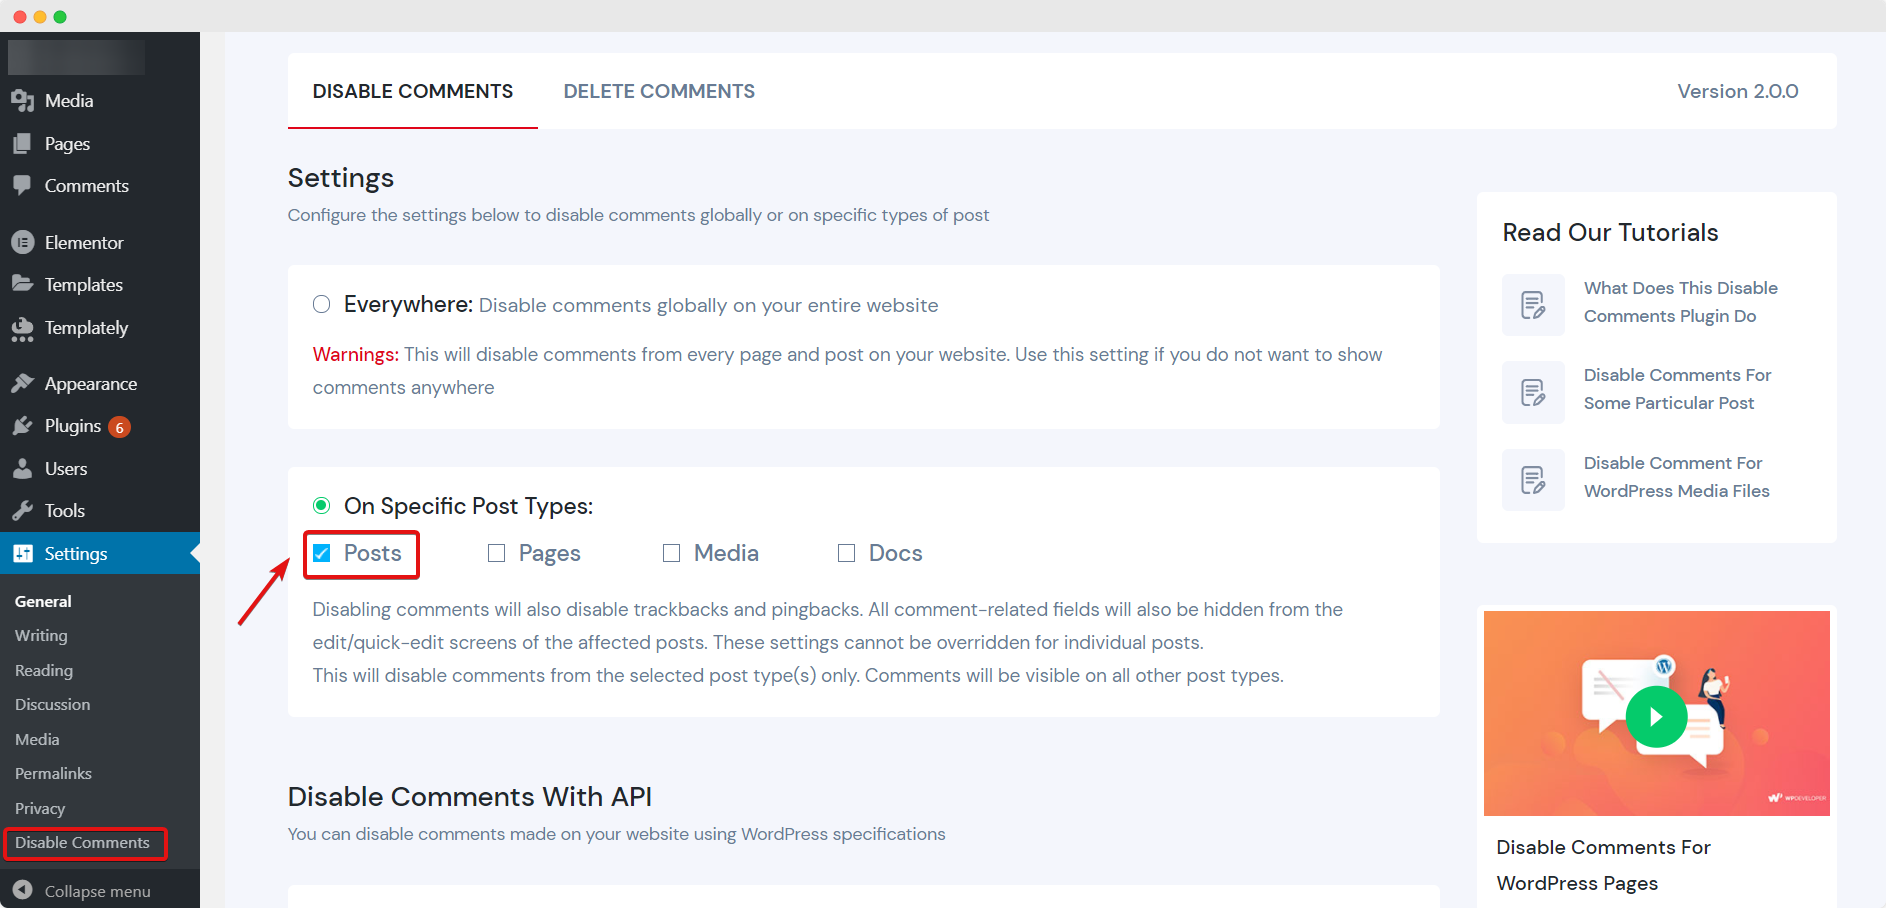Go to Privacy settings
This screenshot has height=908, width=1886.
tap(40, 808)
